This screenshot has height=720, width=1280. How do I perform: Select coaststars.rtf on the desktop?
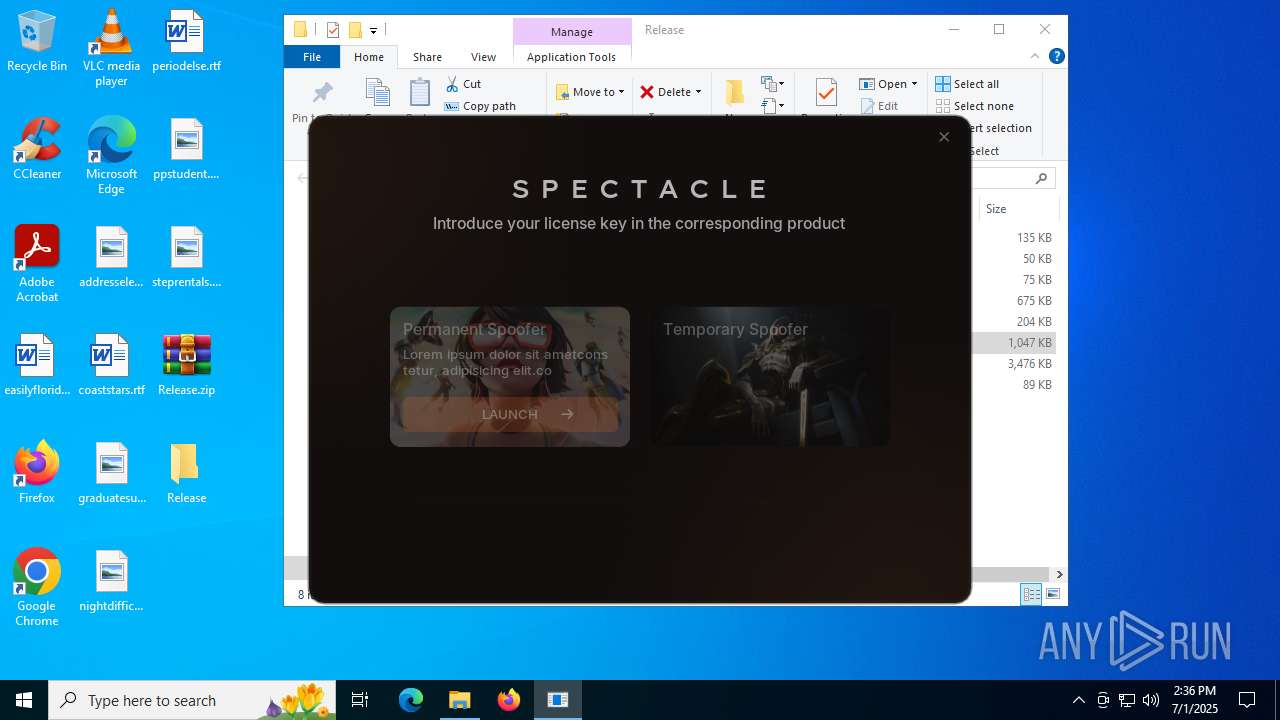tap(111, 365)
